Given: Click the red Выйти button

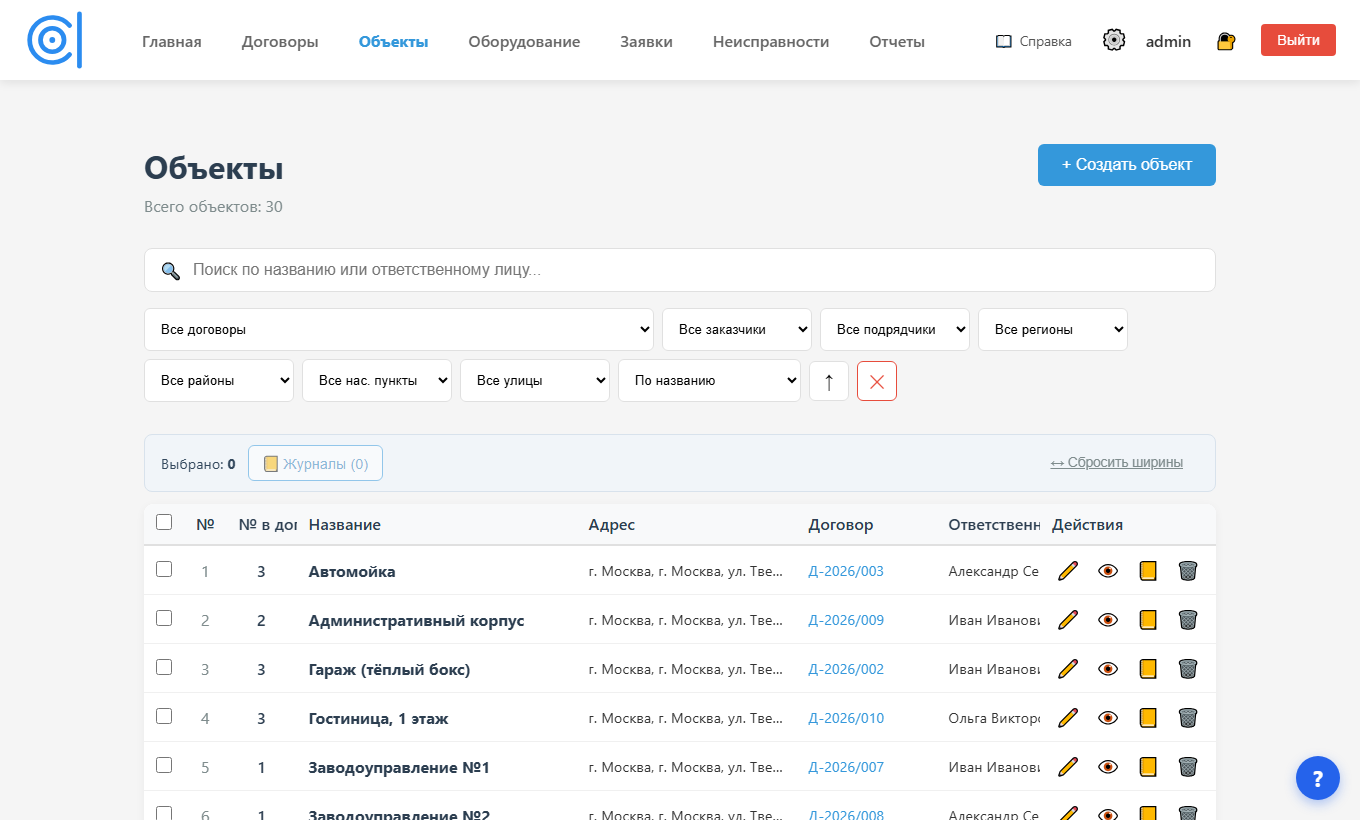Looking at the screenshot, I should pos(1298,40).
